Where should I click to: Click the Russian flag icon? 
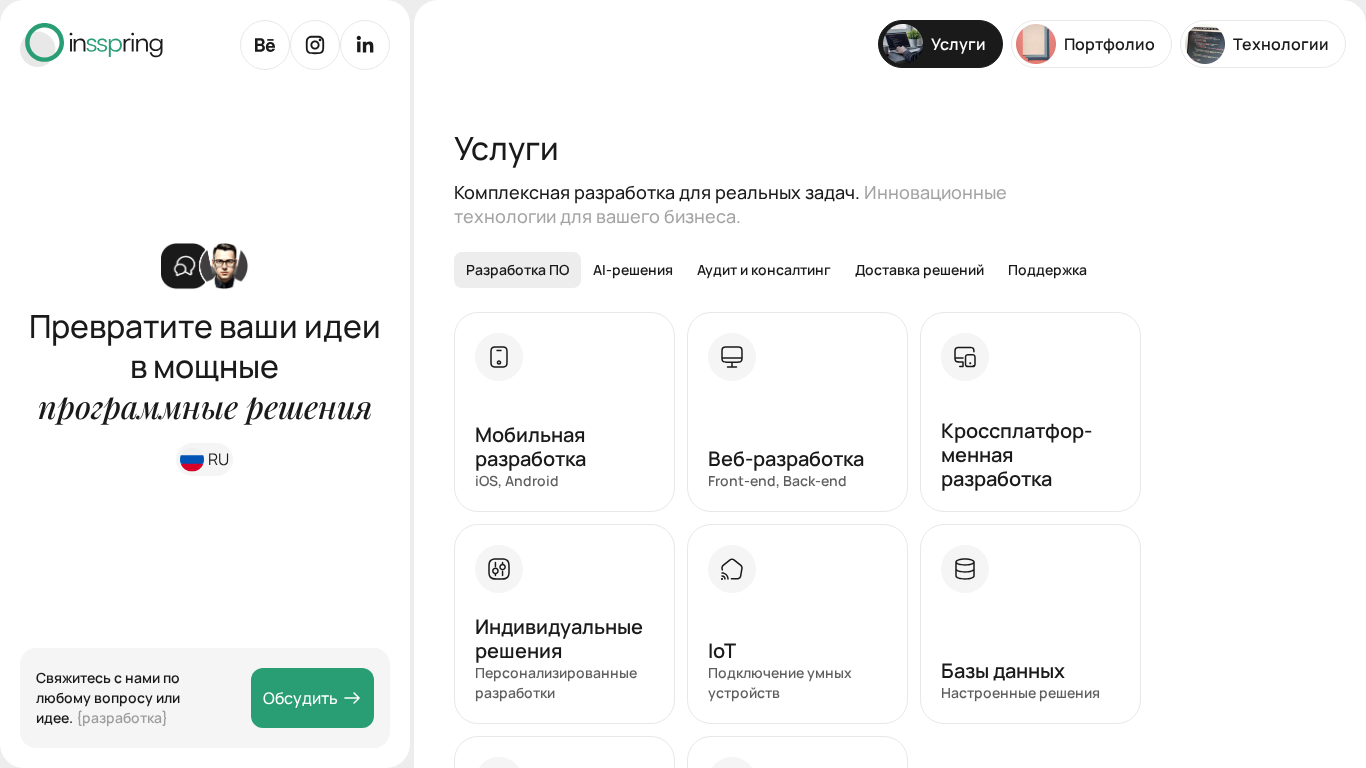(x=192, y=460)
